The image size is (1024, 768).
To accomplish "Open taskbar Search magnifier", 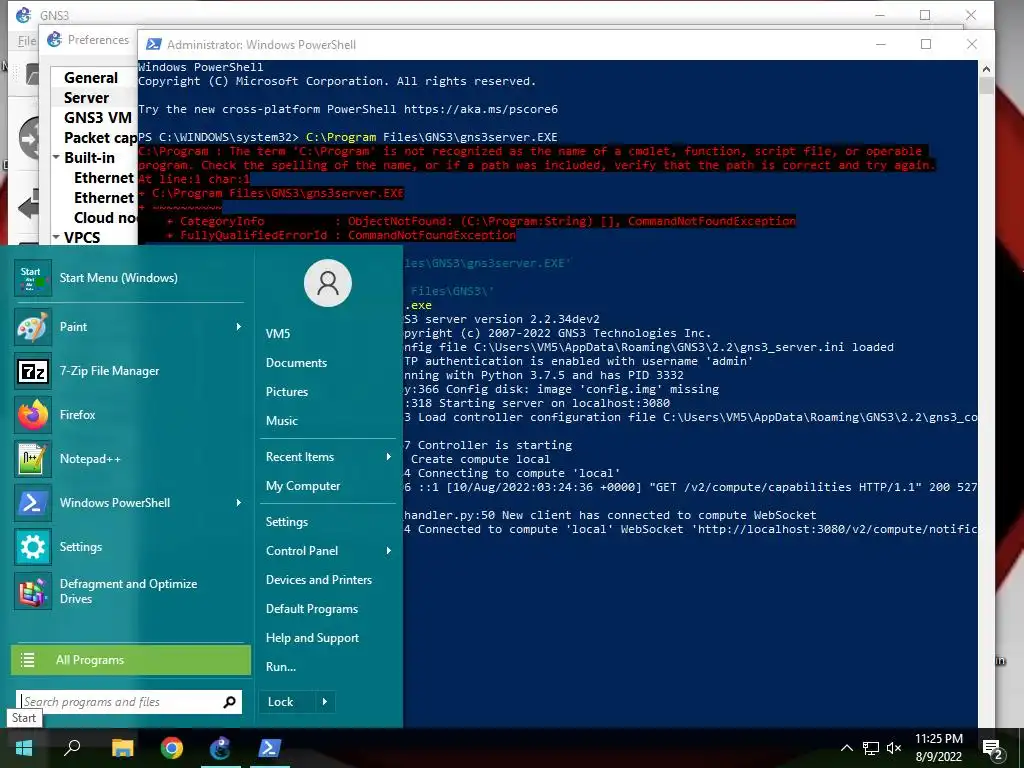I will pos(72,748).
